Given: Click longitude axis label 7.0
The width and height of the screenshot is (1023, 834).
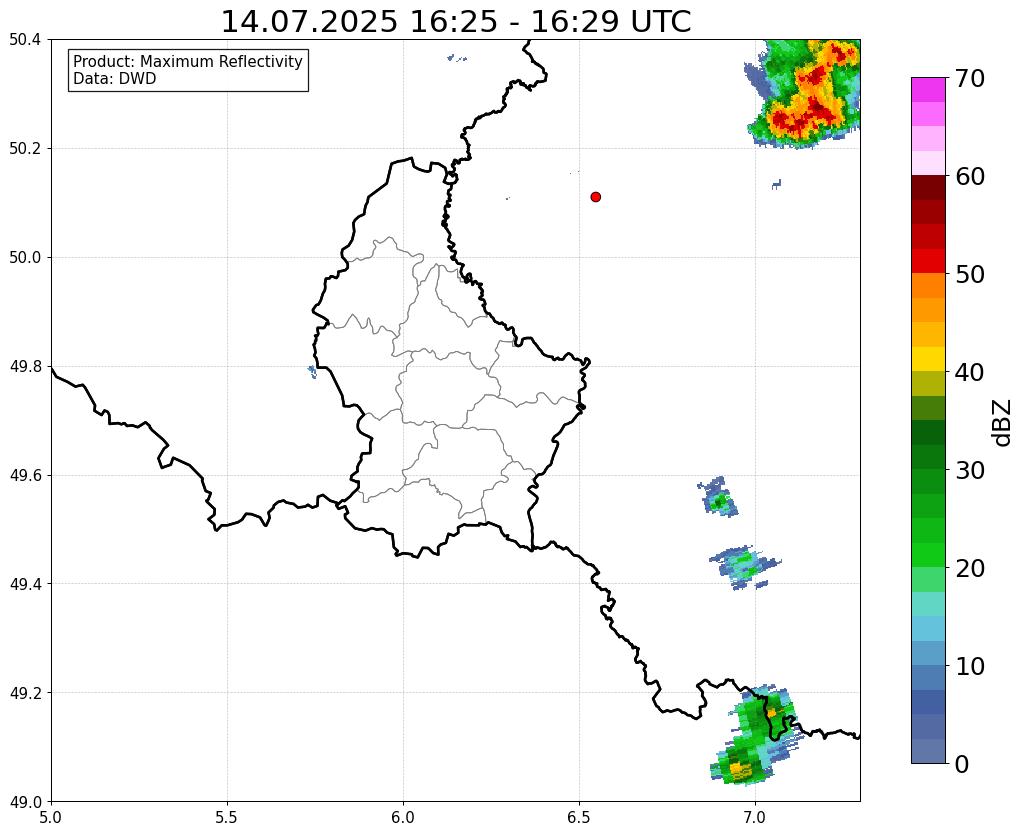Looking at the screenshot, I should tap(755, 818).
